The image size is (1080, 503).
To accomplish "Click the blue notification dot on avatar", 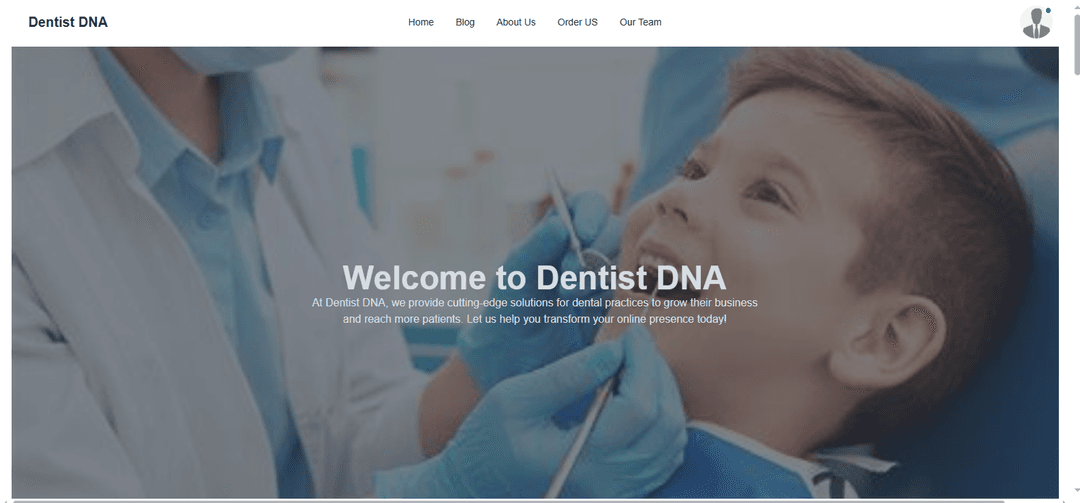I will (1048, 10).
